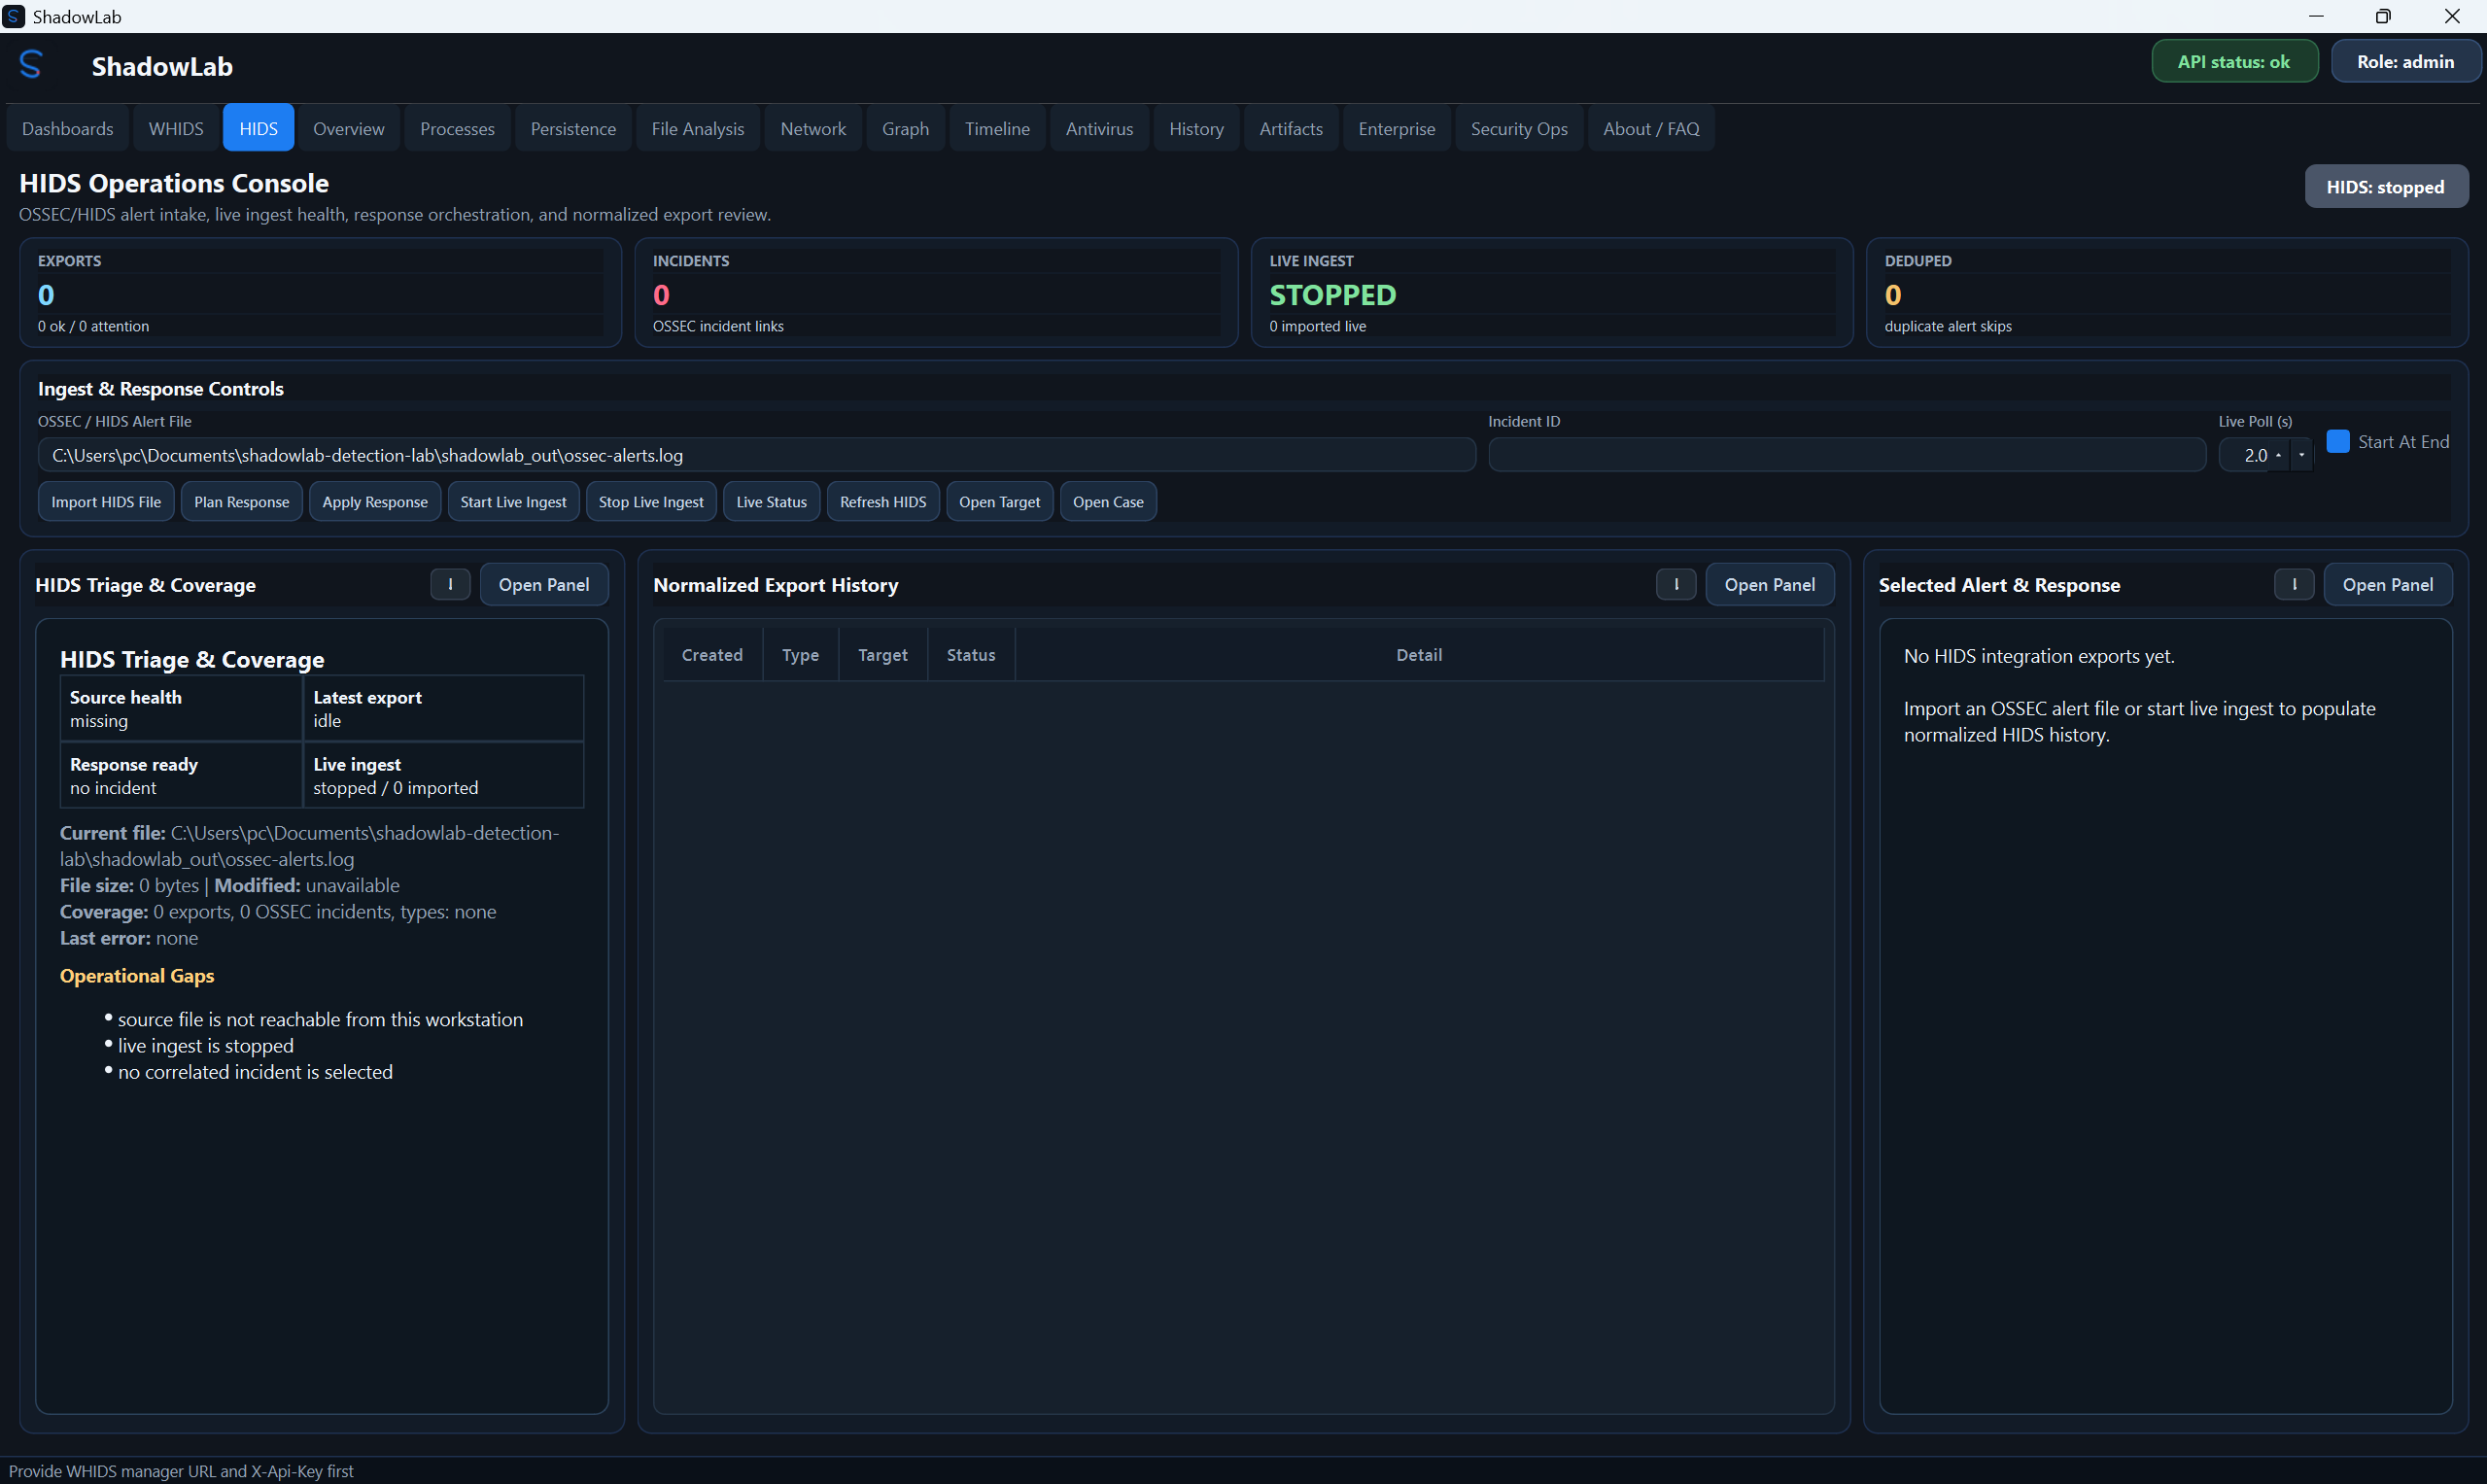
Task: Click the API status: ok badge
Action: pyautogui.click(x=2234, y=61)
